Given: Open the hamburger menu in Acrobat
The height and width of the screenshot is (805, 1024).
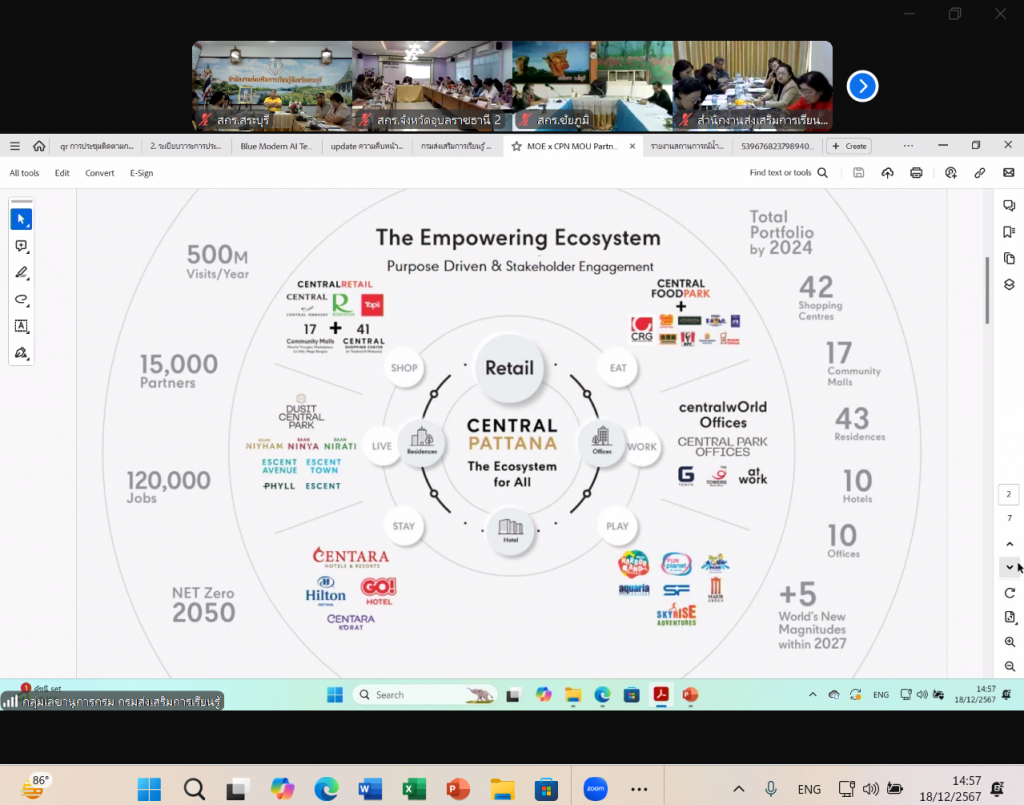Looking at the screenshot, I should pos(15,146).
